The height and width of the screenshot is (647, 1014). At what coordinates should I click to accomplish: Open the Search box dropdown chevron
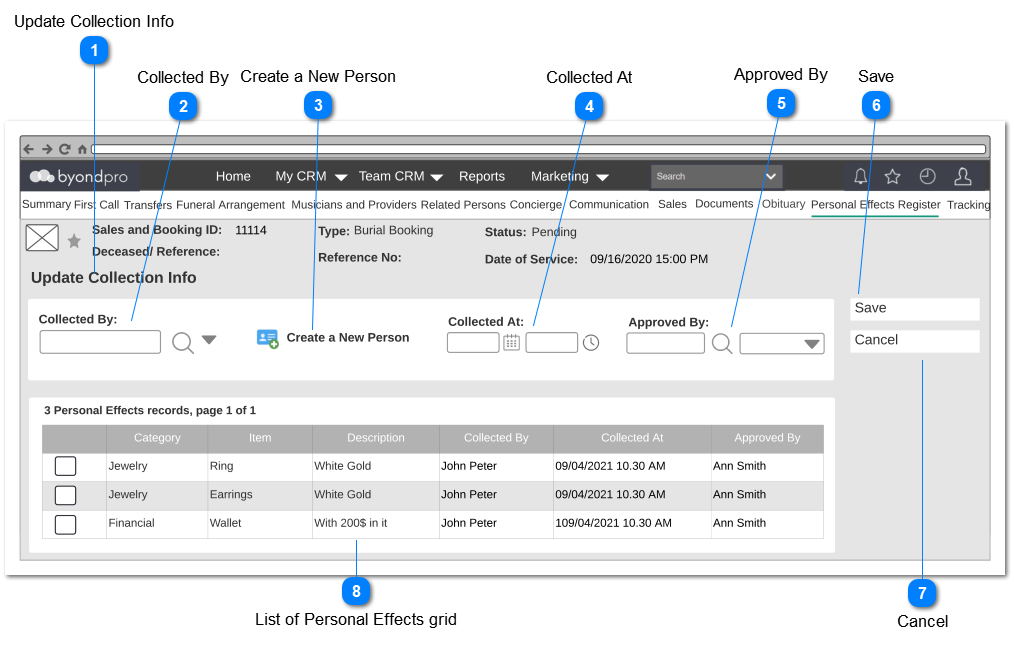(x=771, y=176)
